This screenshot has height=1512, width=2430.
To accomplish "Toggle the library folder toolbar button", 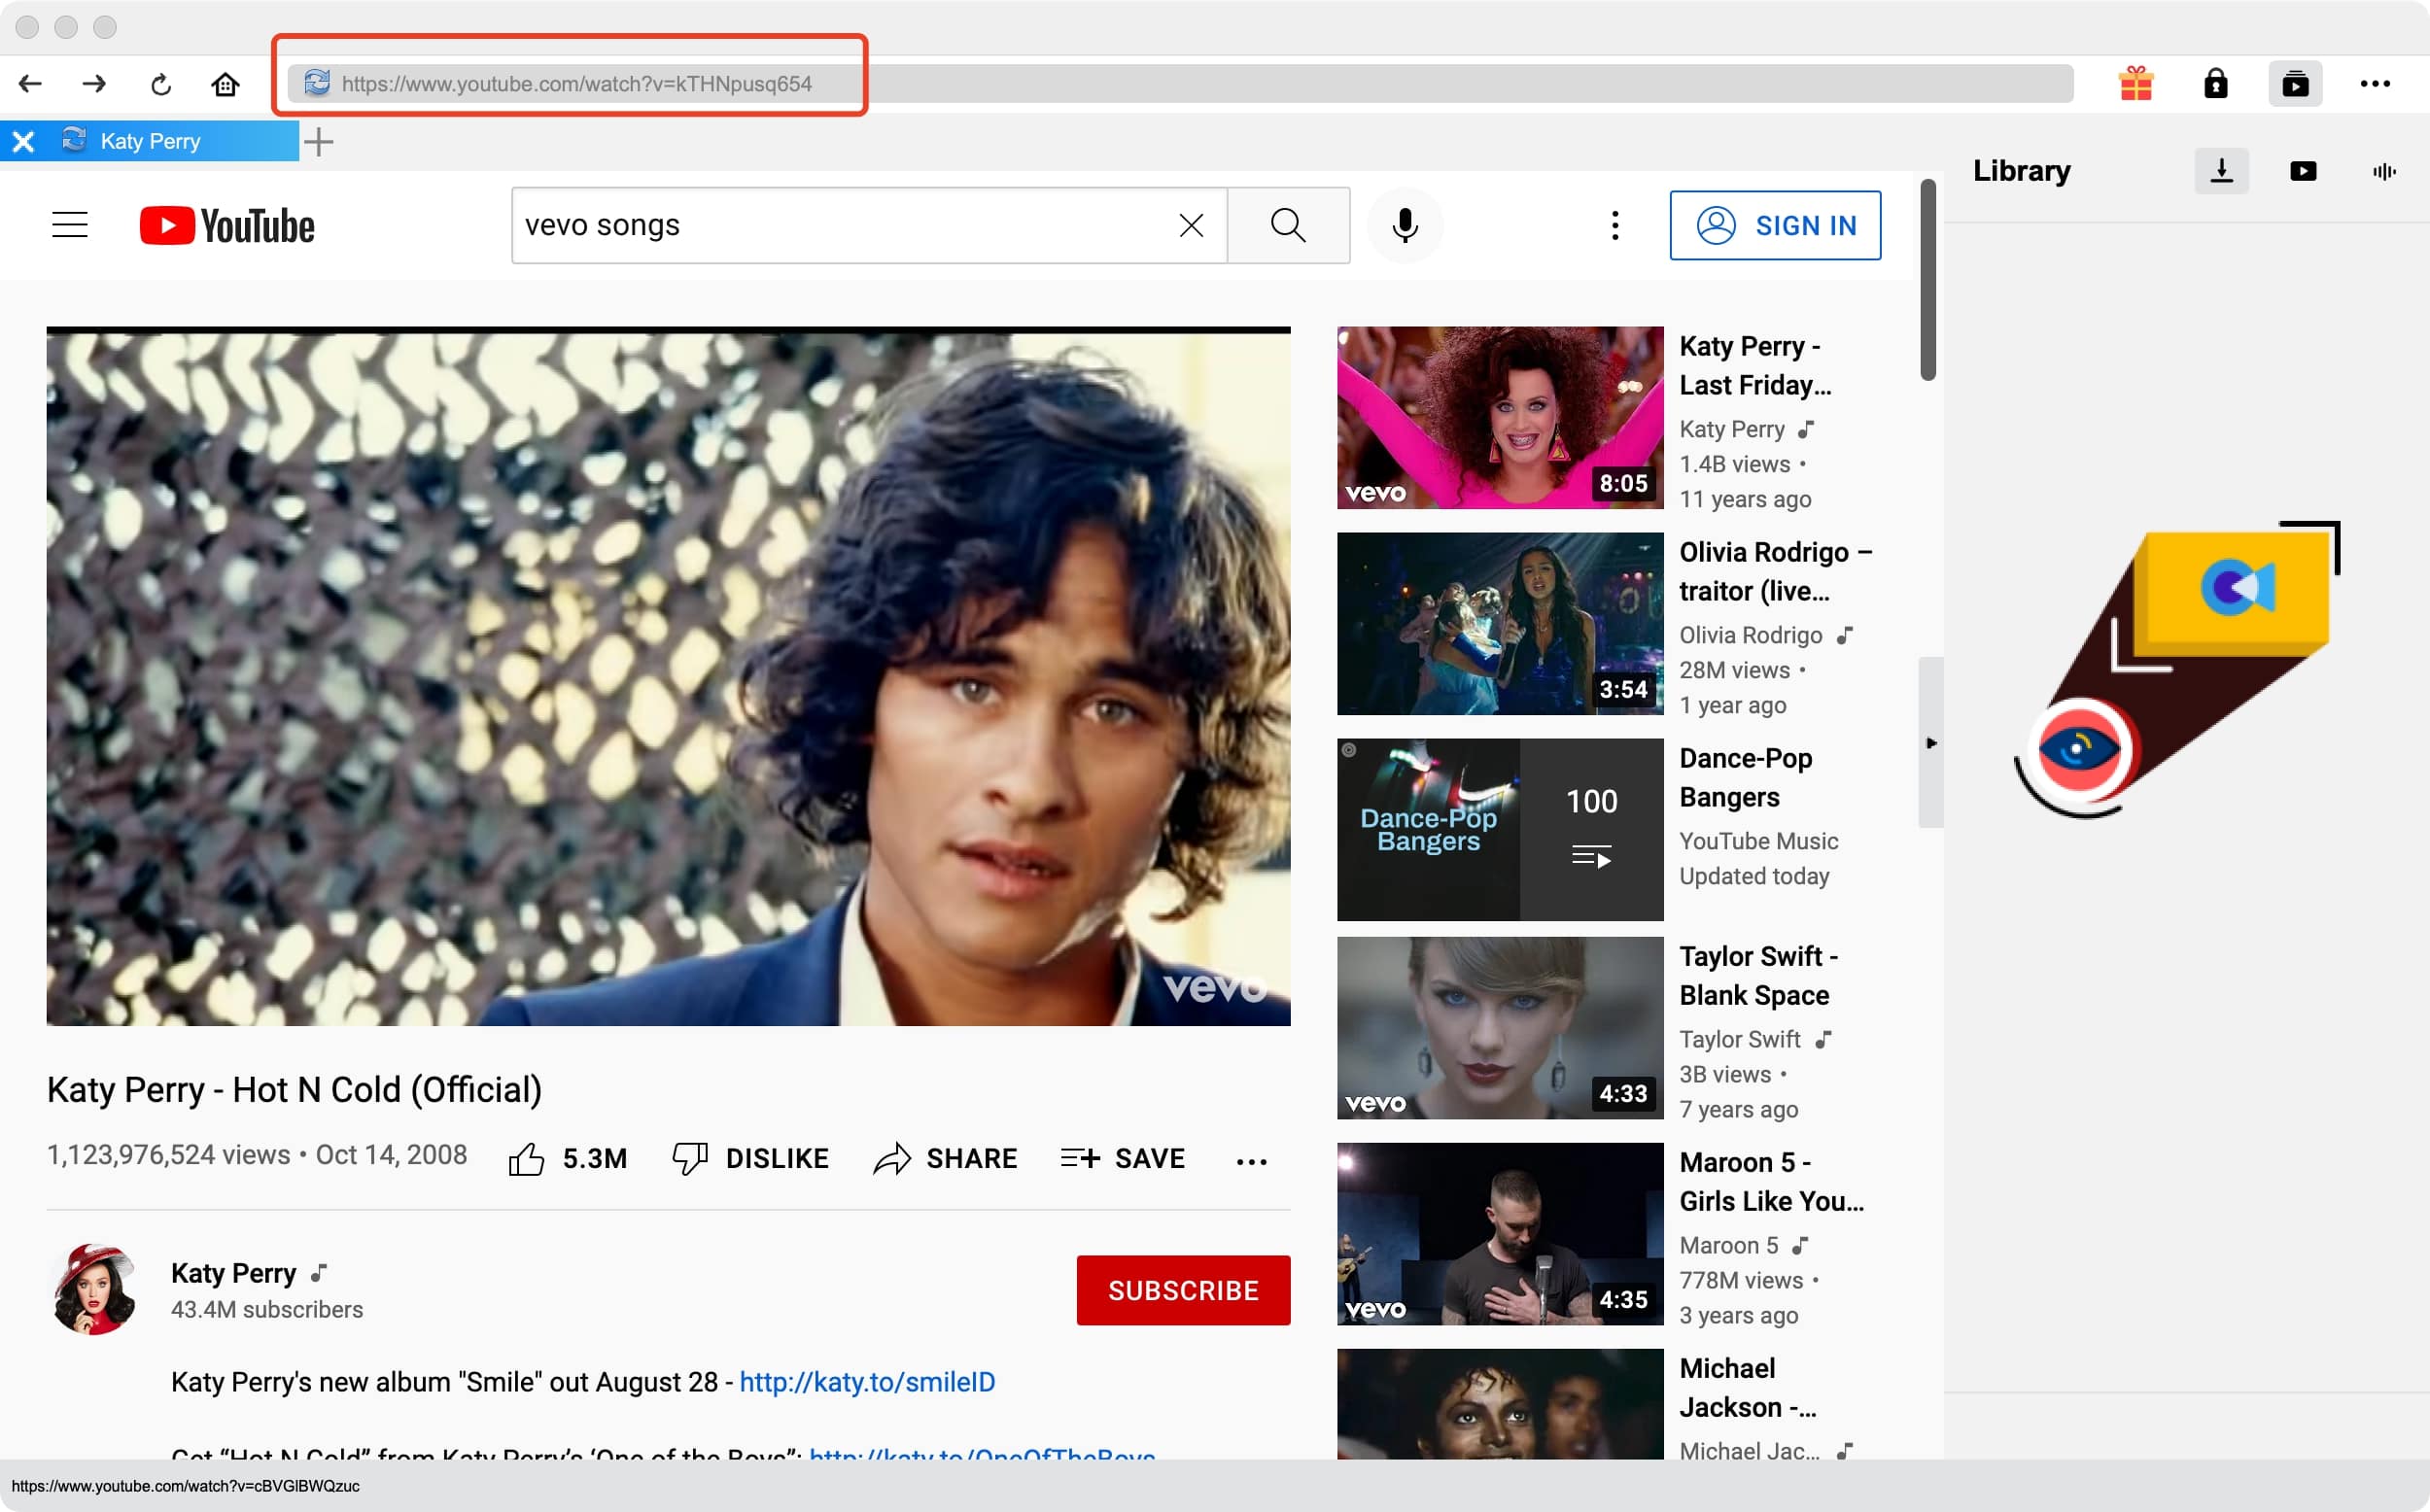I will point(2294,84).
